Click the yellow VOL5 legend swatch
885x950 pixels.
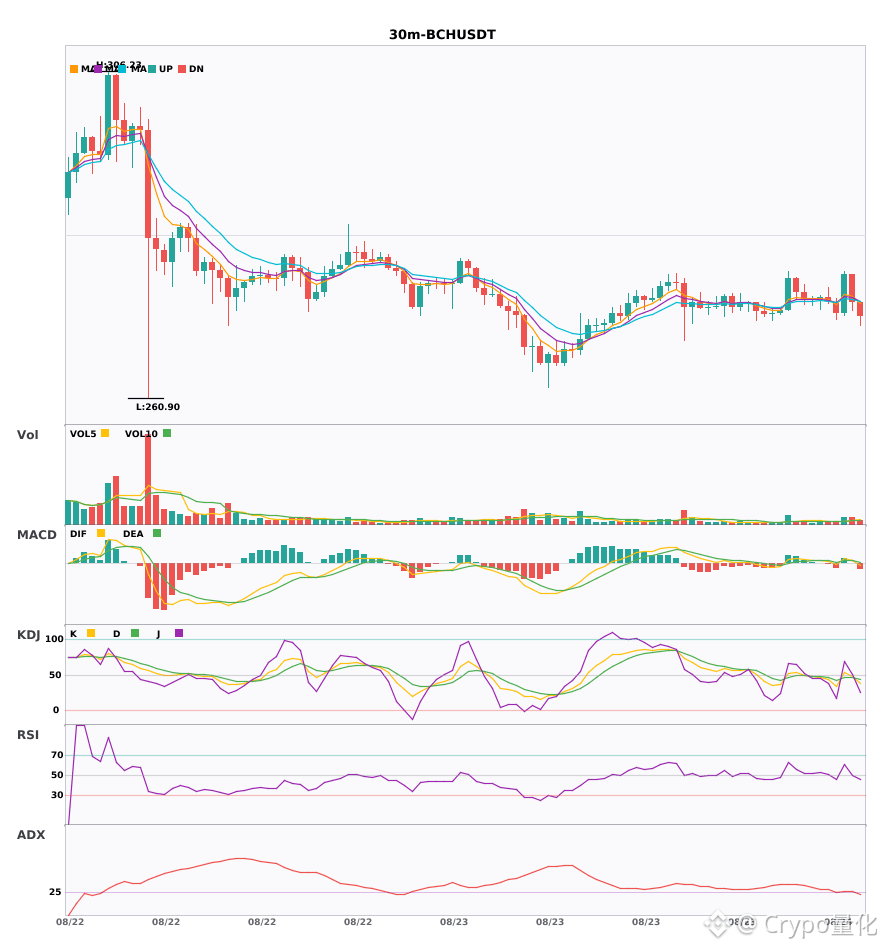click(105, 433)
